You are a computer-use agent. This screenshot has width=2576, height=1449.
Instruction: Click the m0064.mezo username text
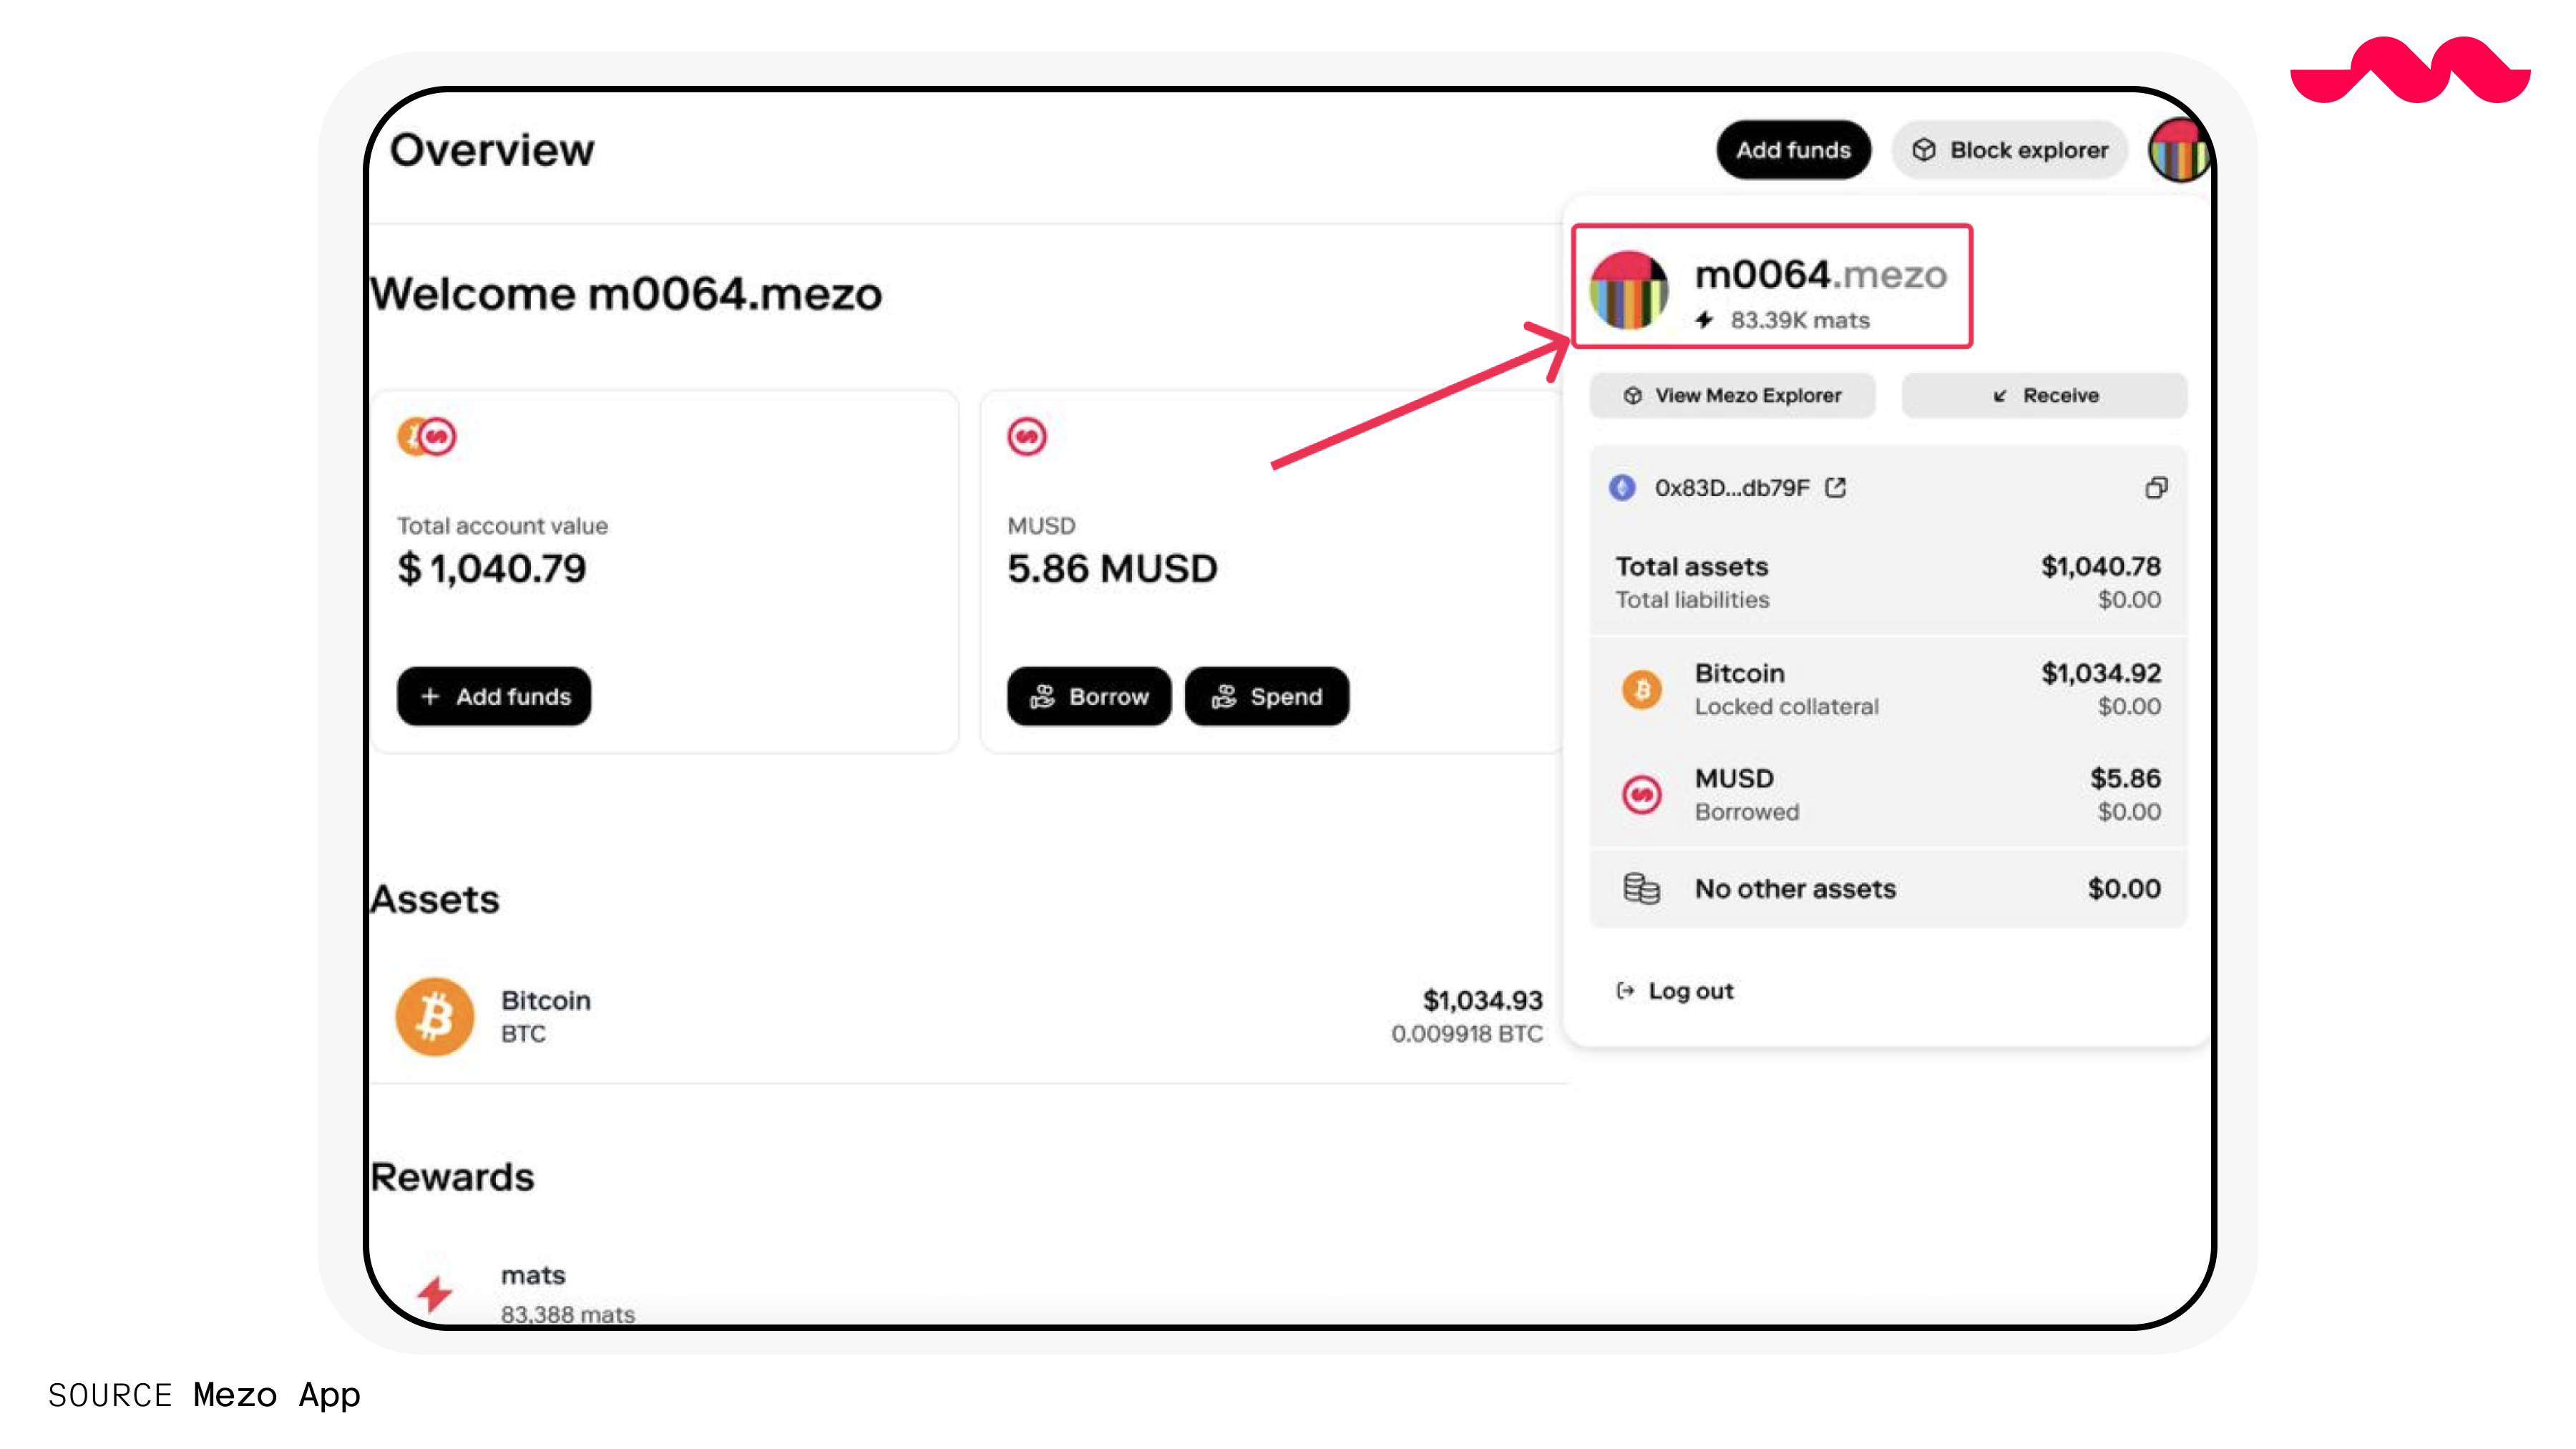click(x=1821, y=274)
